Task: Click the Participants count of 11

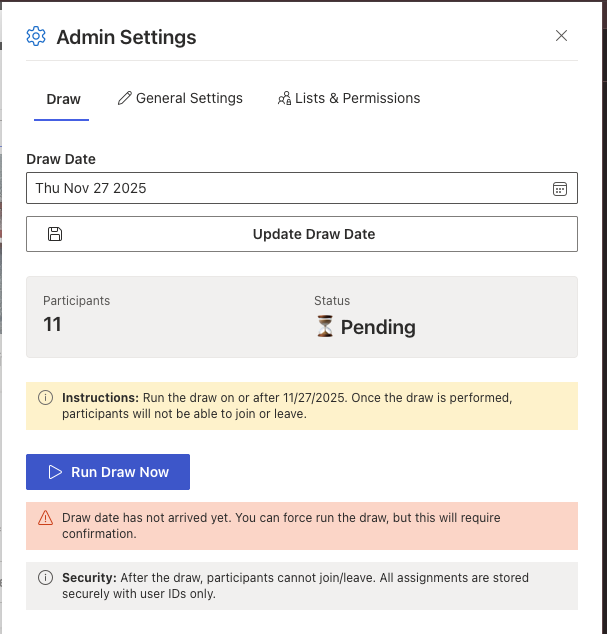Action: [52, 324]
